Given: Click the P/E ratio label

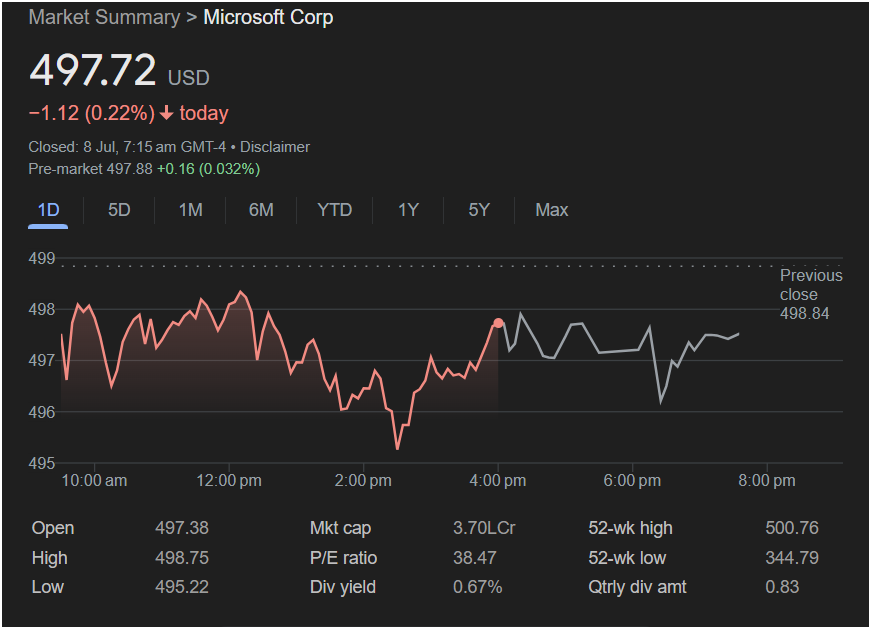Looking at the screenshot, I should click(343, 558).
